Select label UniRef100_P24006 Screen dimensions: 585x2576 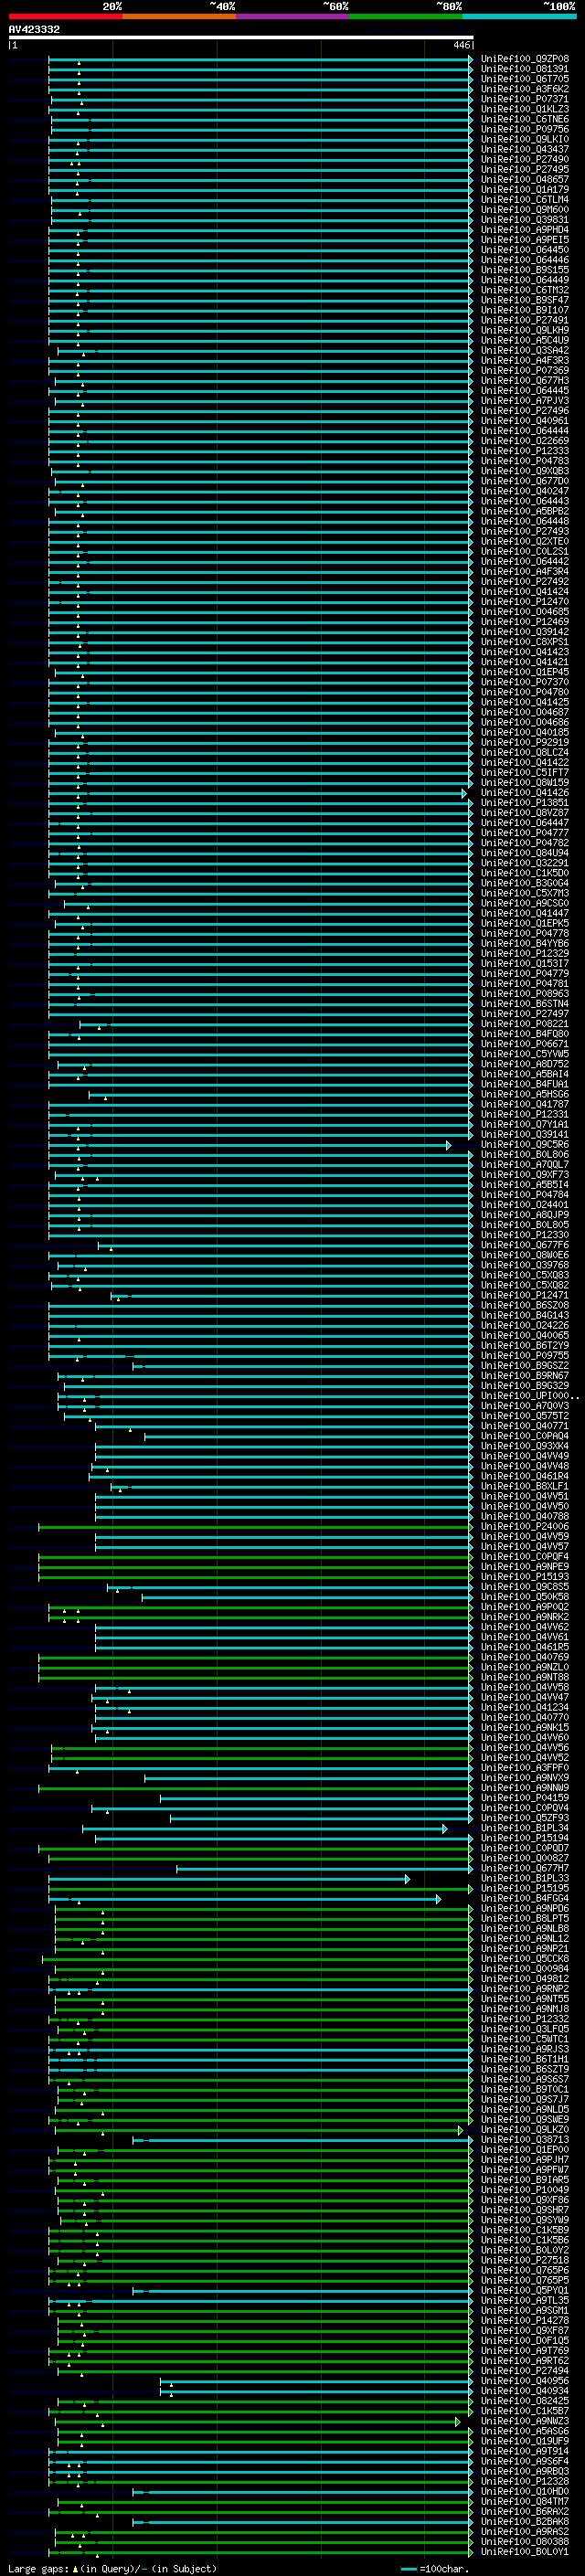click(524, 1526)
